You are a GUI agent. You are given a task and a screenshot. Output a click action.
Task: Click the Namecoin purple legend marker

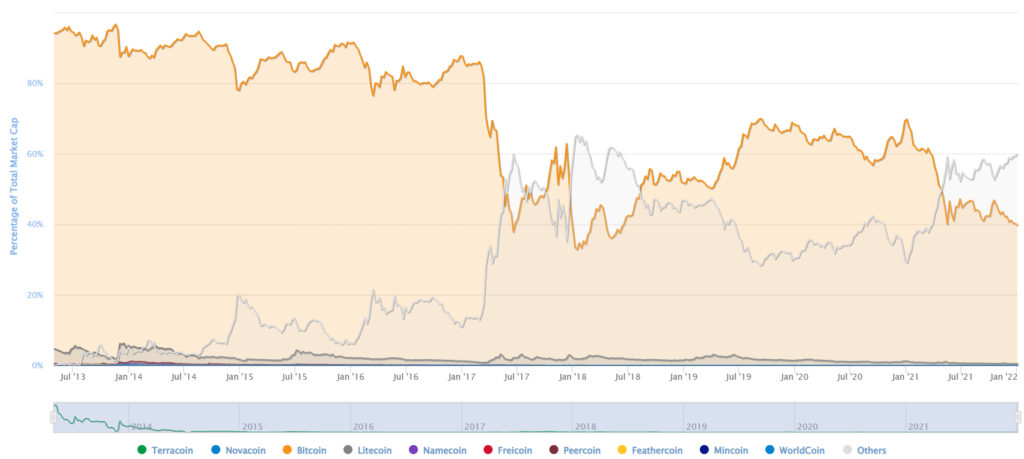pyautogui.click(x=417, y=450)
